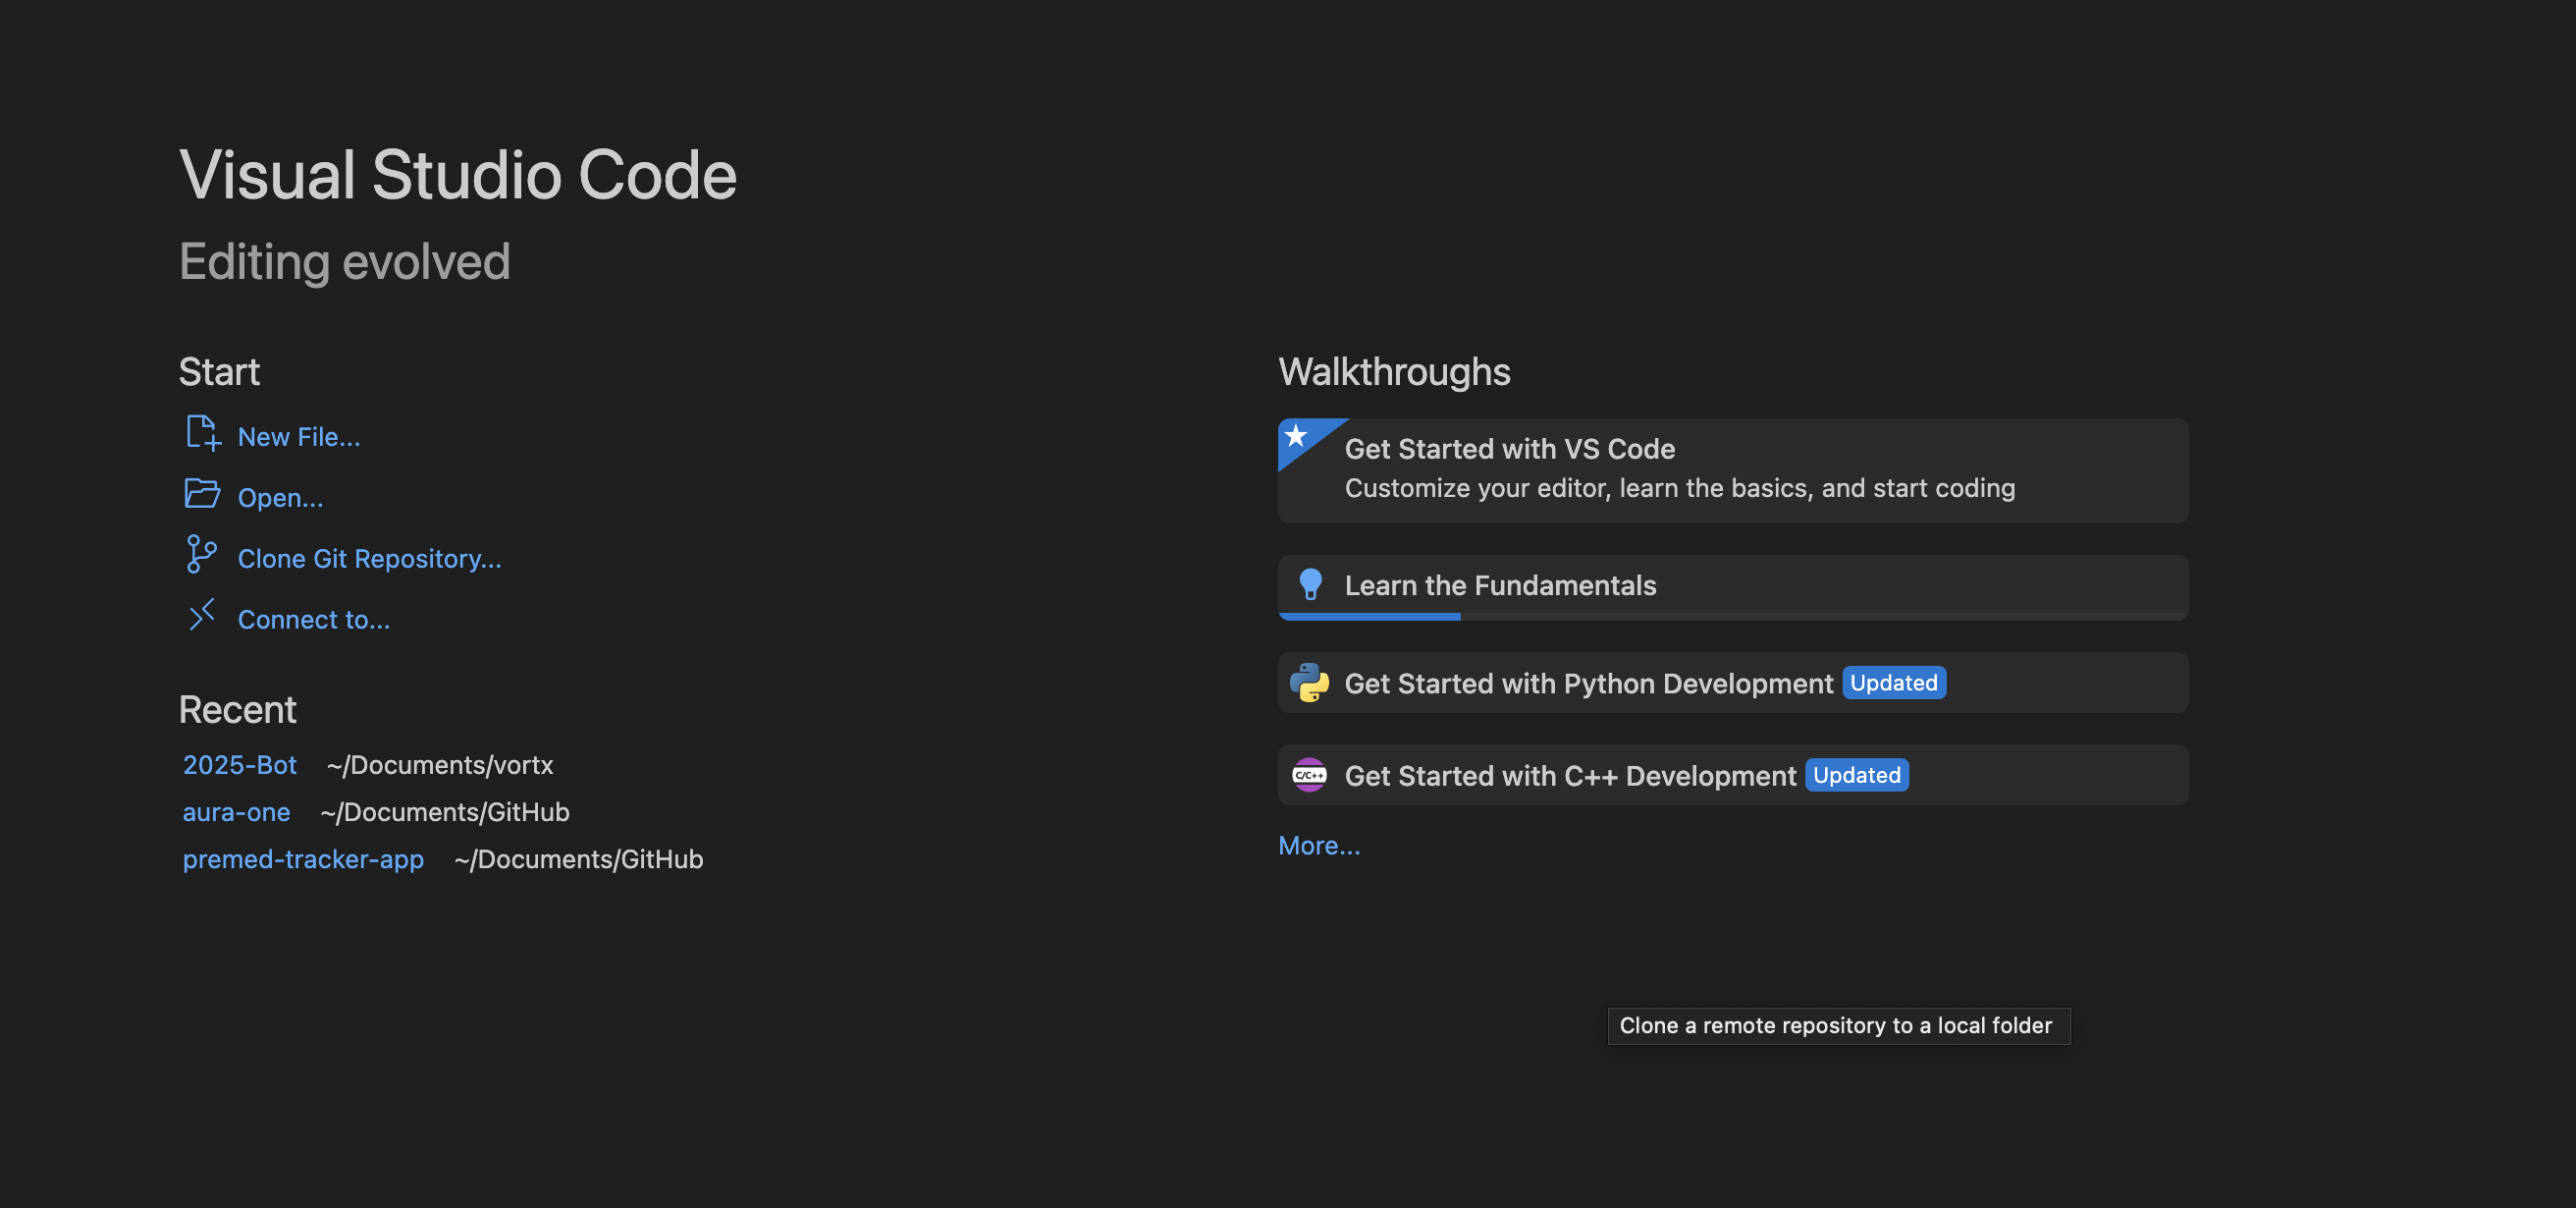2576x1208 pixels.
Task: Open Get Started with Python Development walkthrough
Action: [1733, 683]
